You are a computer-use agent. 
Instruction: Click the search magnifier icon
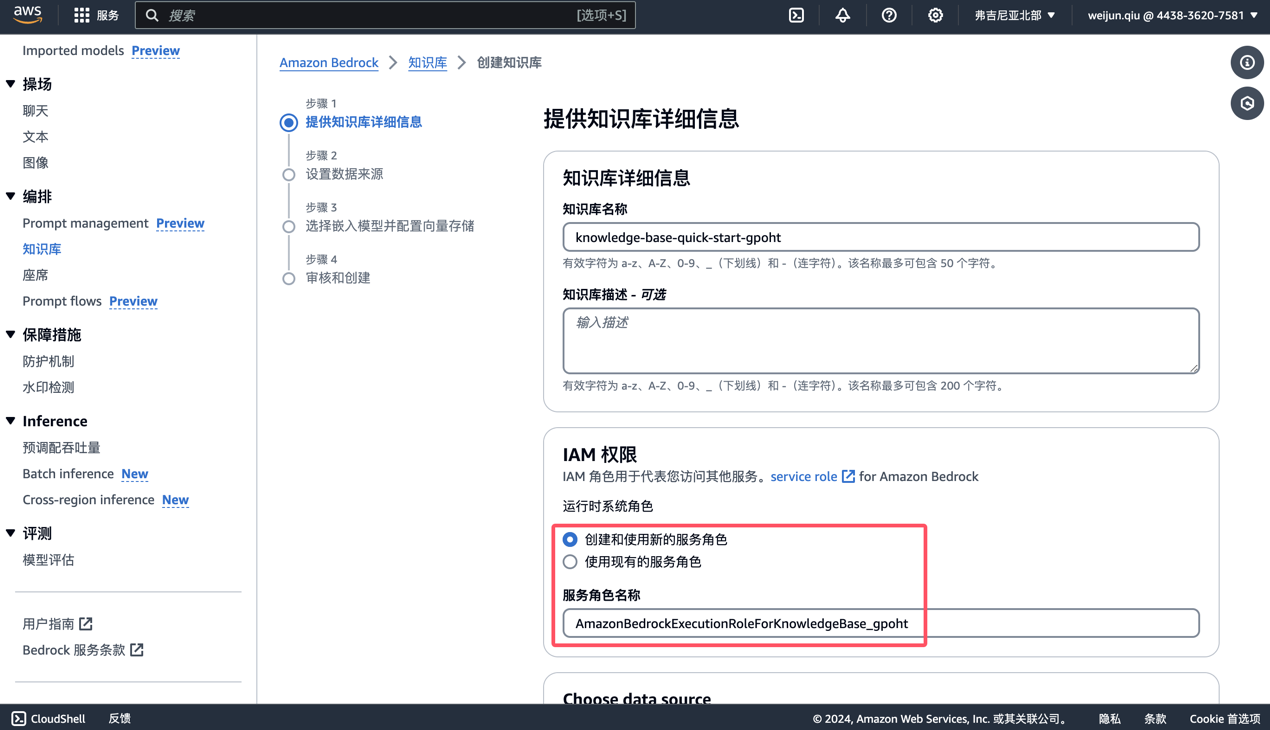point(152,15)
